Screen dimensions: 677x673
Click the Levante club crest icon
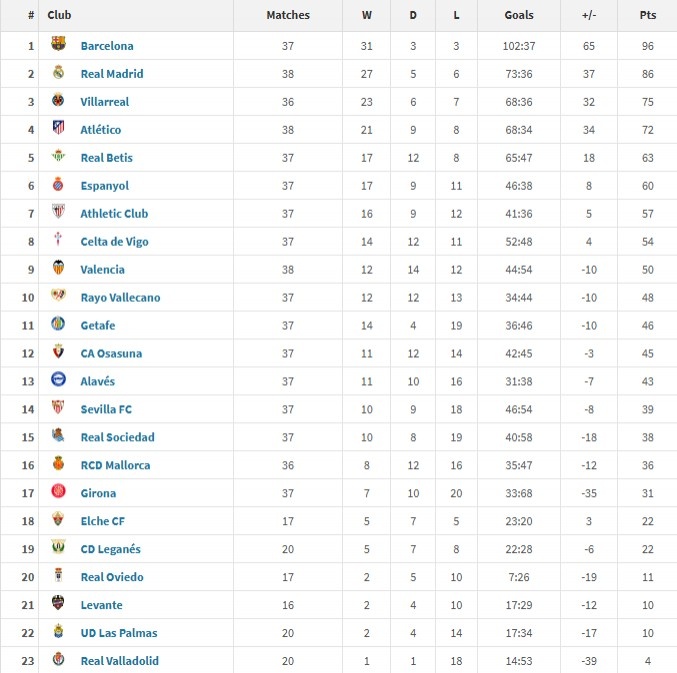tap(58, 604)
